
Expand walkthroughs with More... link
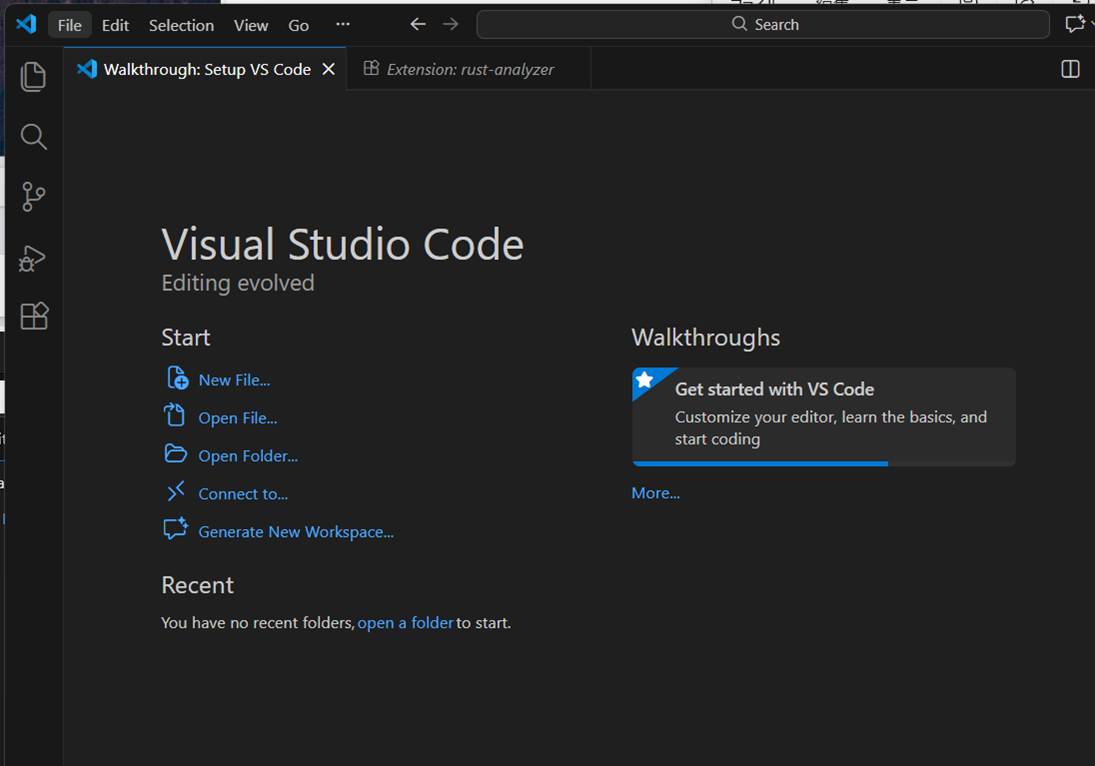655,493
